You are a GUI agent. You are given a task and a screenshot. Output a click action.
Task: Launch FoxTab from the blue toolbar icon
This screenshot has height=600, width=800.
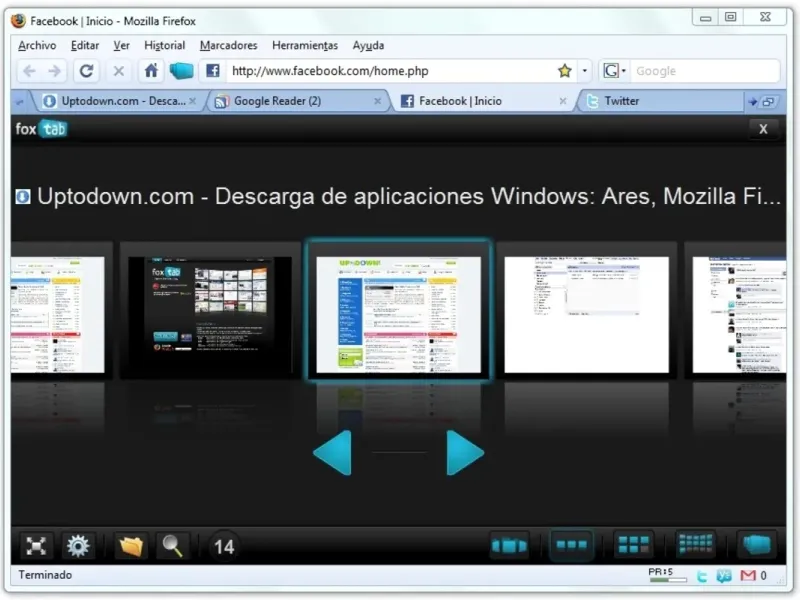[x=181, y=71]
